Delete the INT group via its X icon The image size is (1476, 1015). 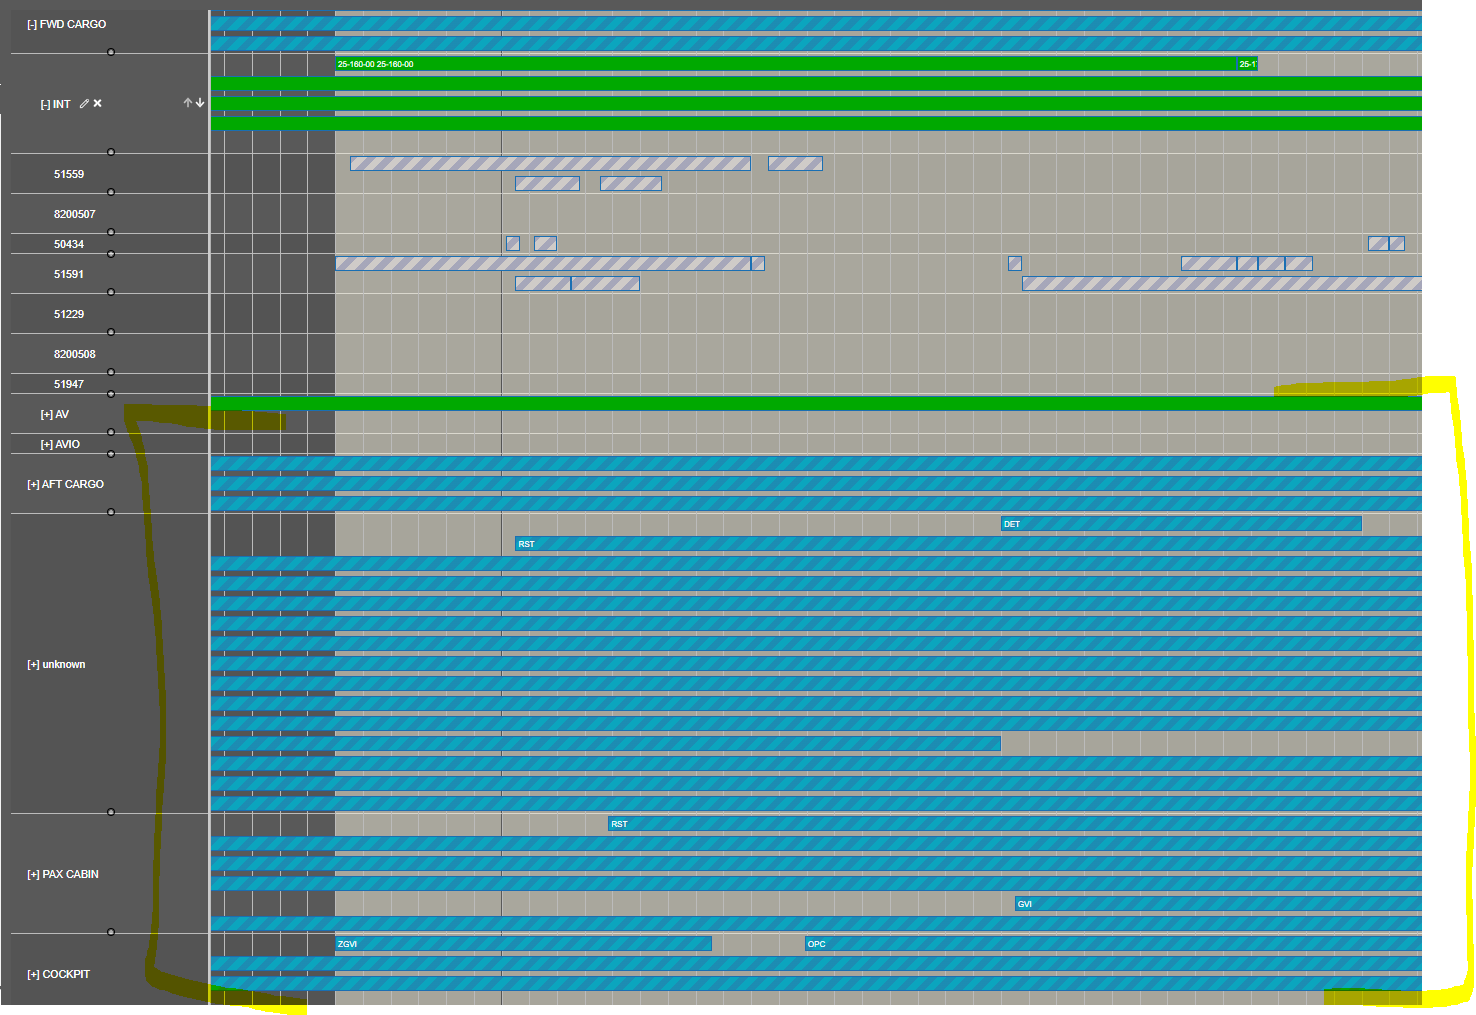97,103
